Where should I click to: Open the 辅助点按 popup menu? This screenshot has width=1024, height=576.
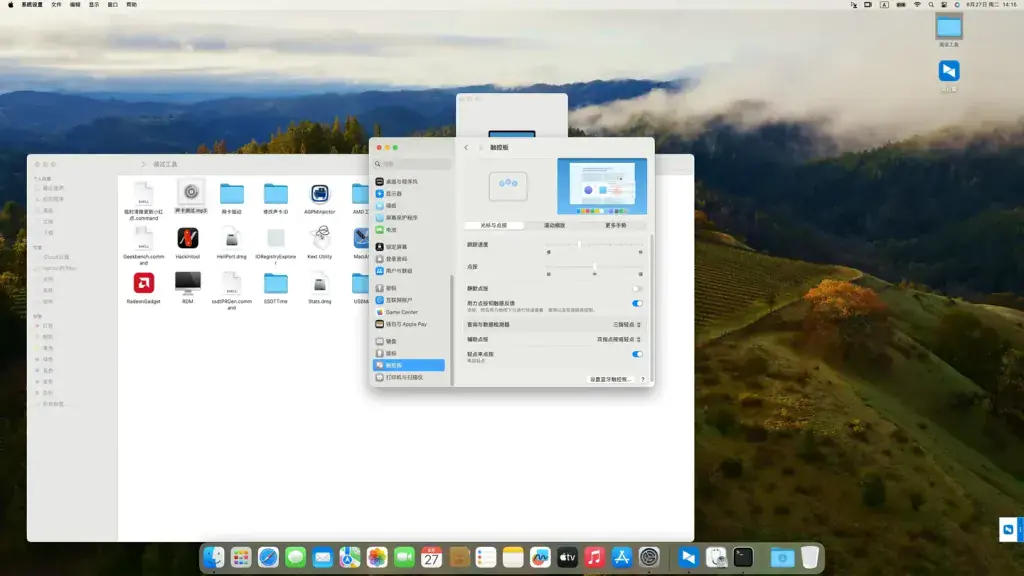click(618, 340)
